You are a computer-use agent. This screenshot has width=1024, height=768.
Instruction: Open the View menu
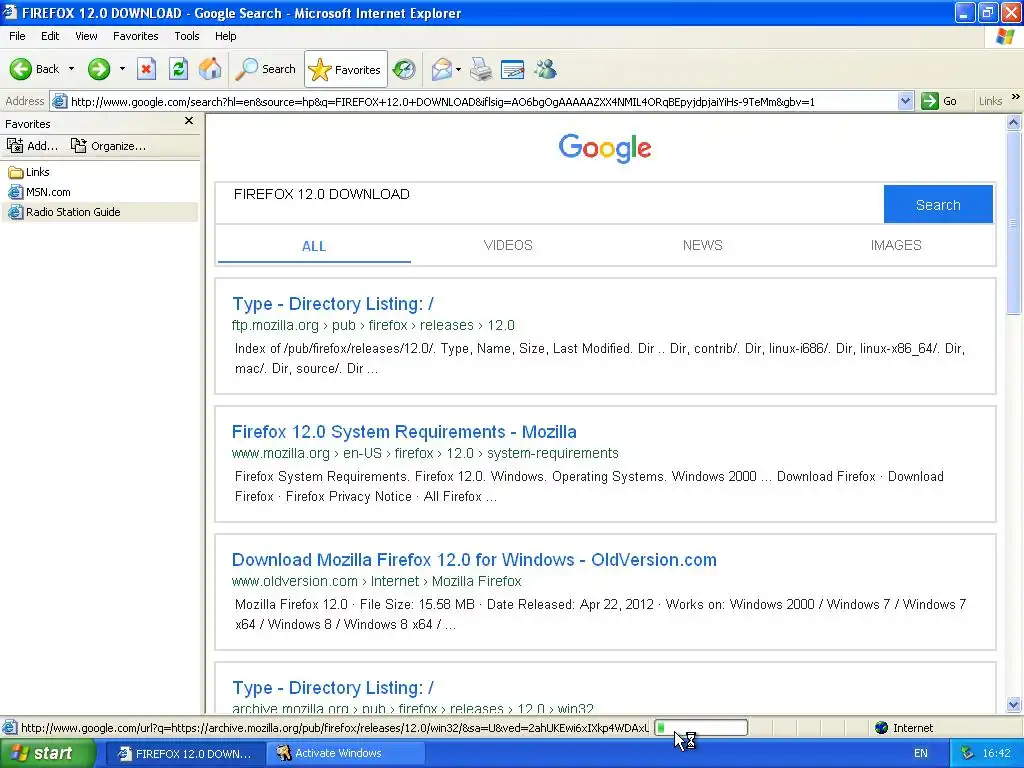(x=86, y=36)
